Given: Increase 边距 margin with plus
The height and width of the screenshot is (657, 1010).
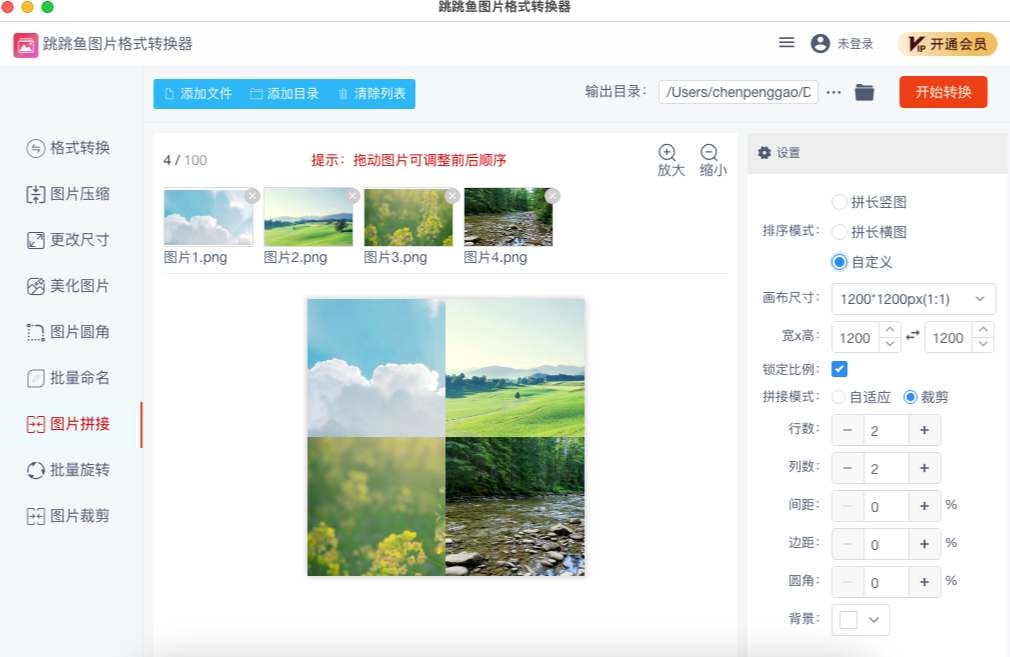Looking at the screenshot, I should [x=924, y=544].
